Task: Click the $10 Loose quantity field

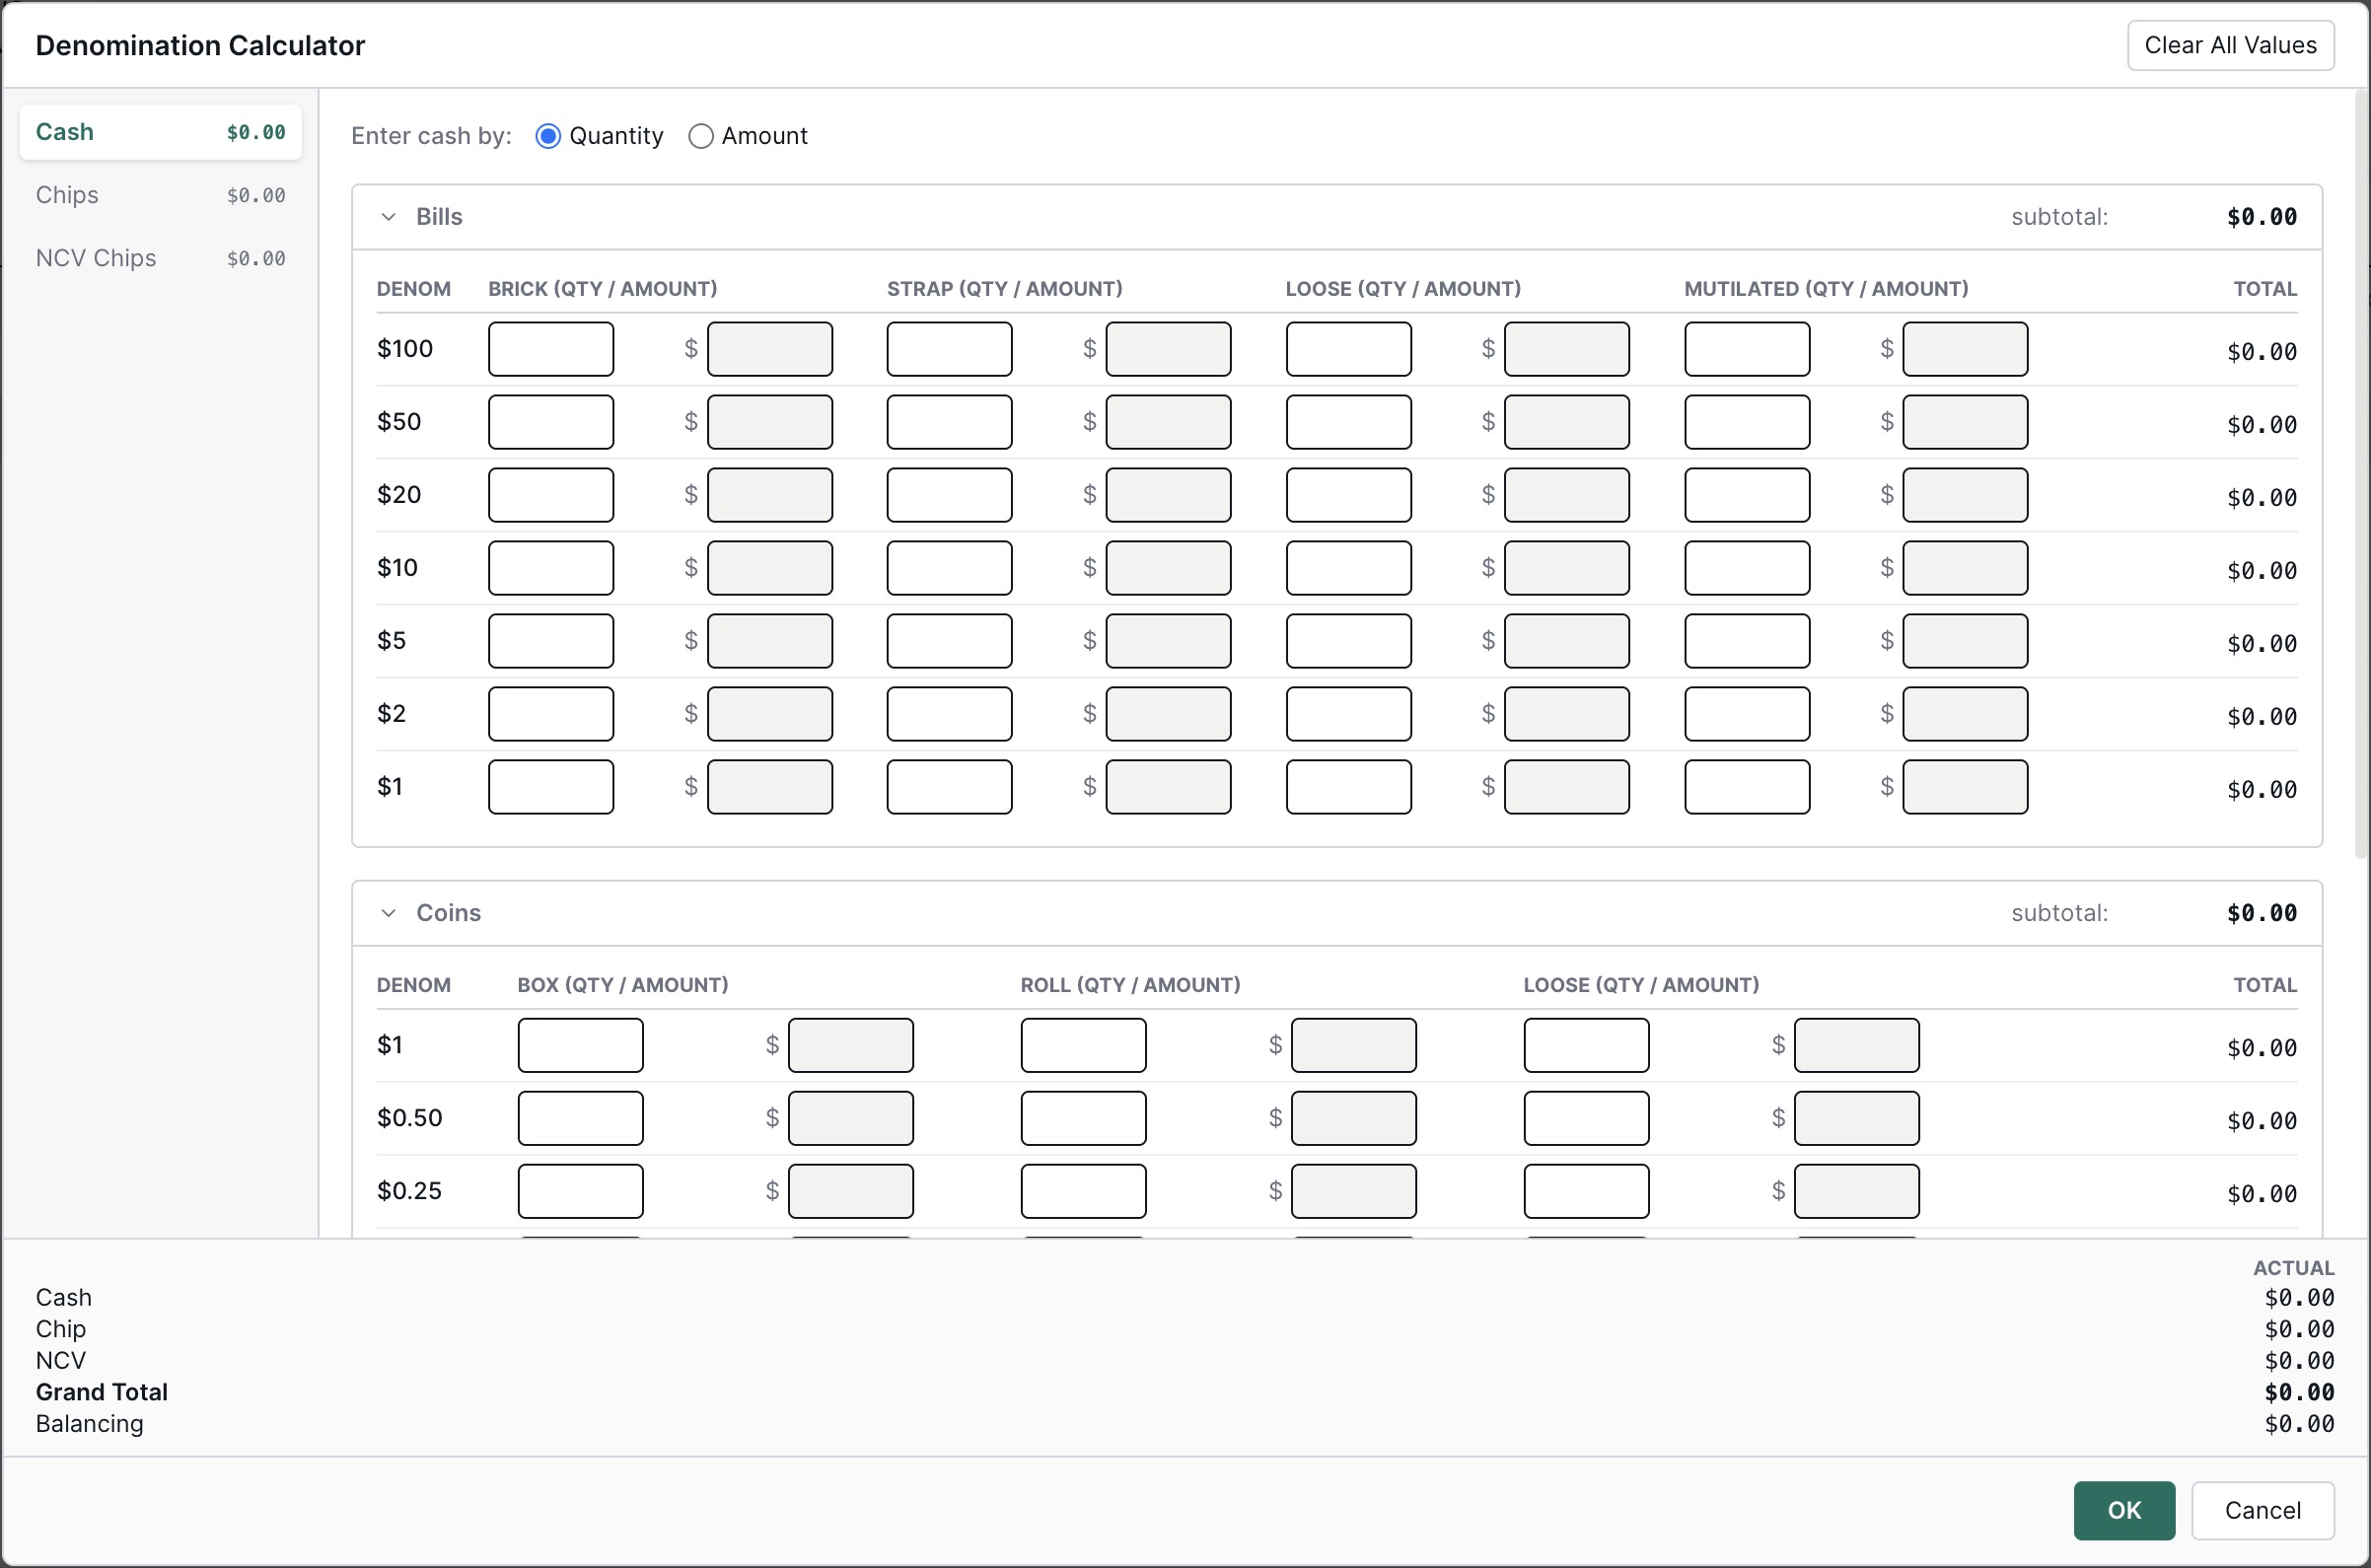Action: click(x=1348, y=568)
